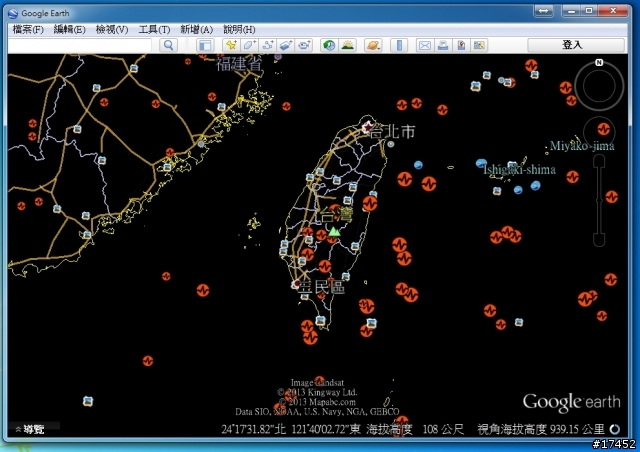Click the streaming progress circle in status bar
Image resolution: width=640 pixels, height=452 pixels.
coord(615,429)
